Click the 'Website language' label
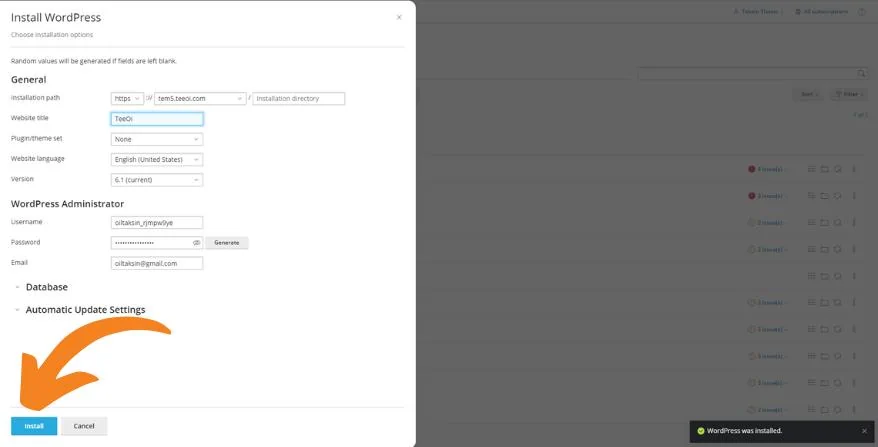 38,159
